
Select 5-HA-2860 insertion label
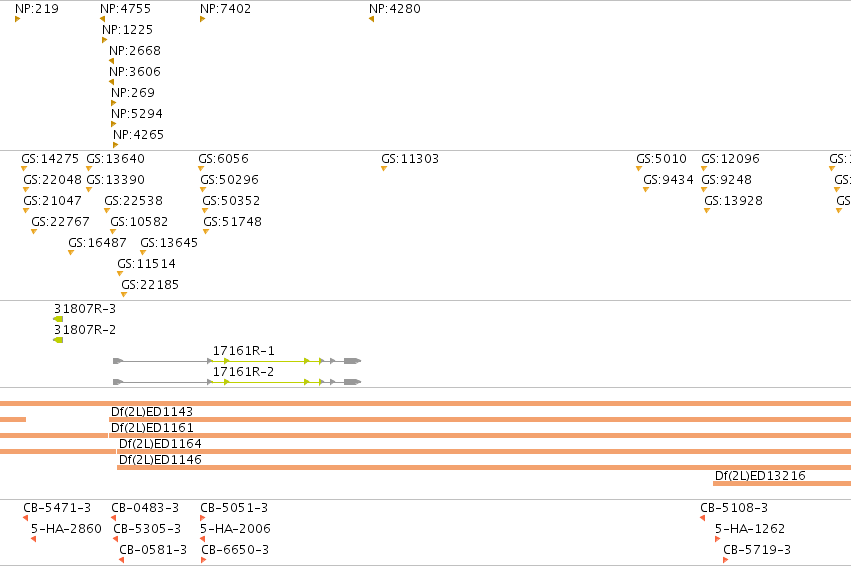pyautogui.click(x=66, y=529)
